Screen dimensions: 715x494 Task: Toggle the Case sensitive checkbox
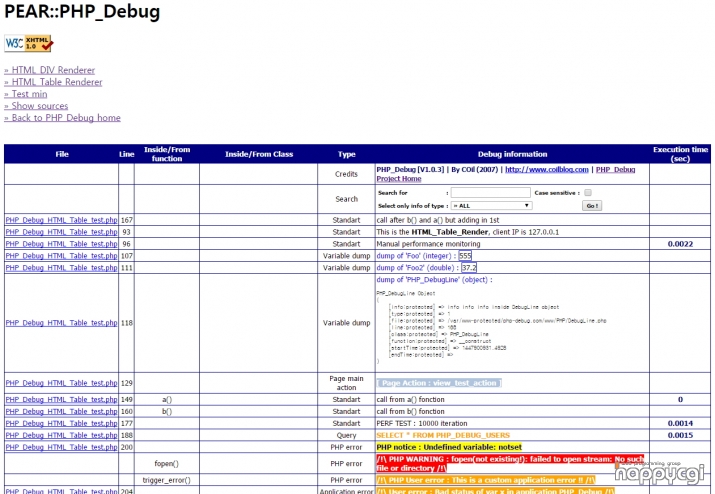588,192
